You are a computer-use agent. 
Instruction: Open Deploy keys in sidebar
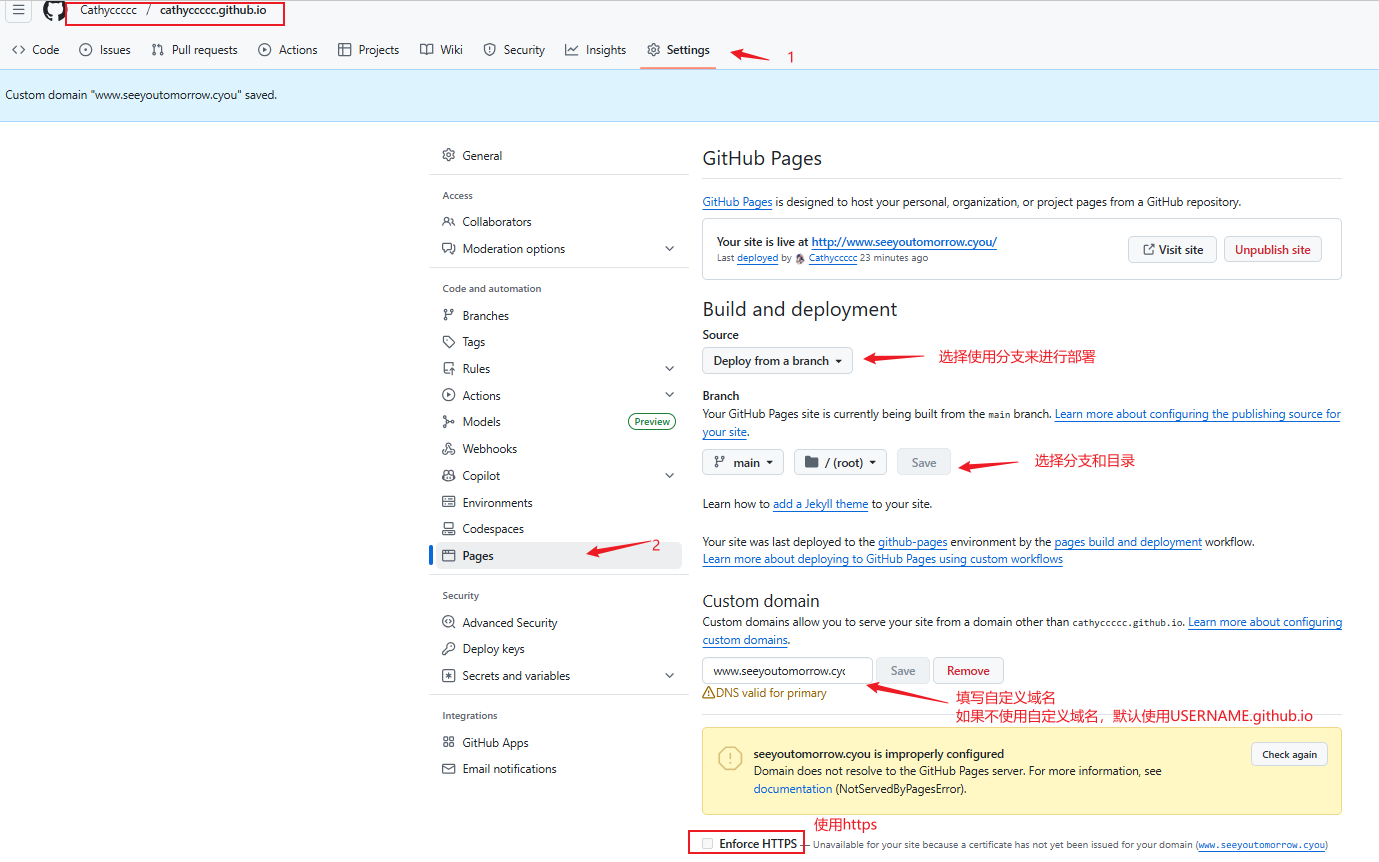point(493,649)
